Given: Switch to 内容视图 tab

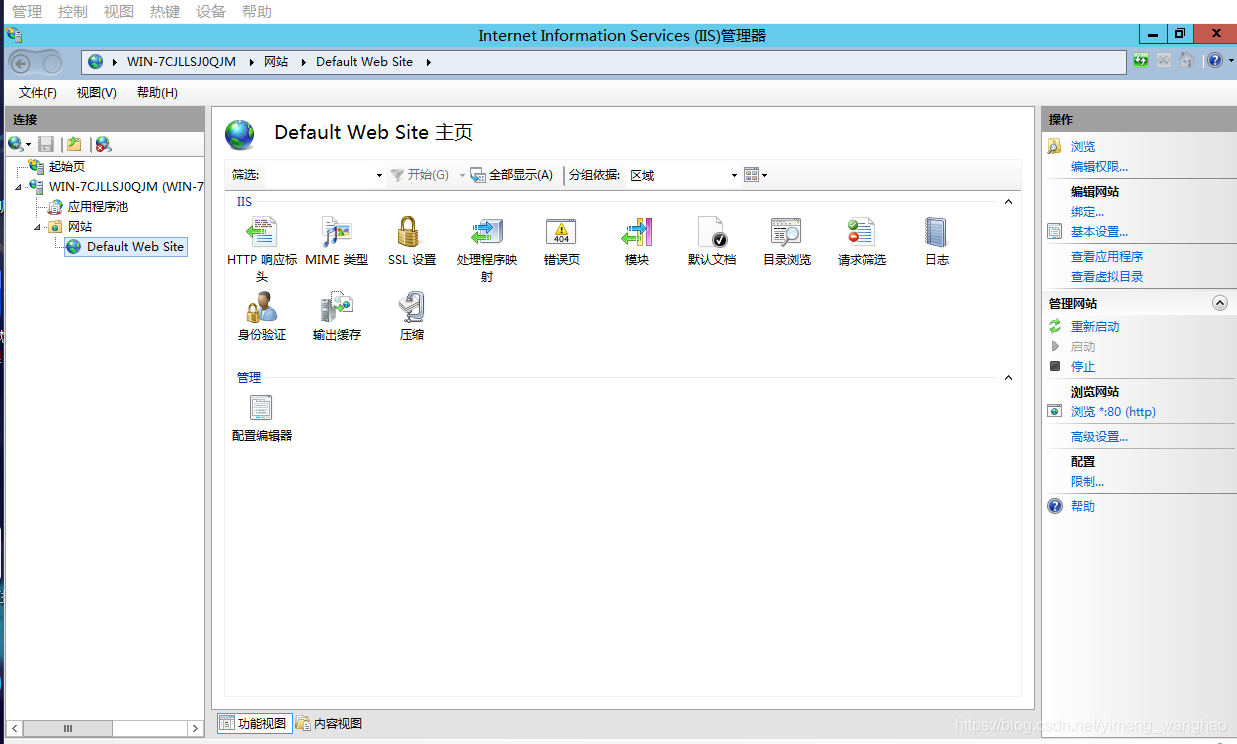Looking at the screenshot, I should [x=329, y=723].
